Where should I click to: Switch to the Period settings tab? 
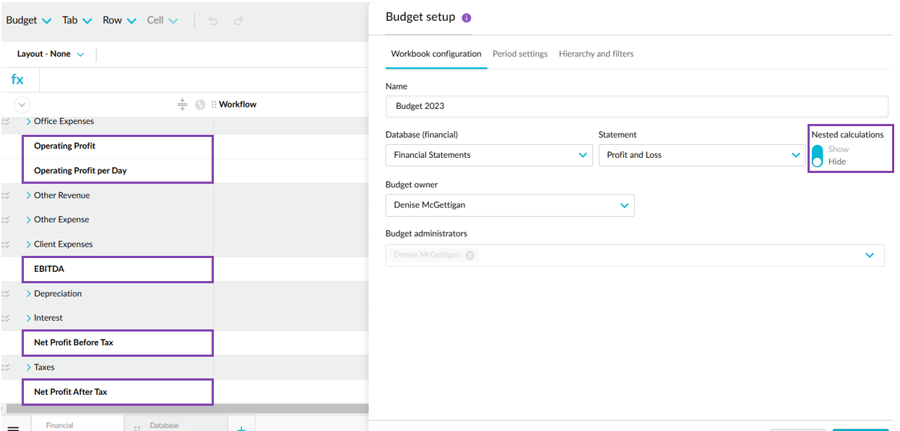(518, 54)
